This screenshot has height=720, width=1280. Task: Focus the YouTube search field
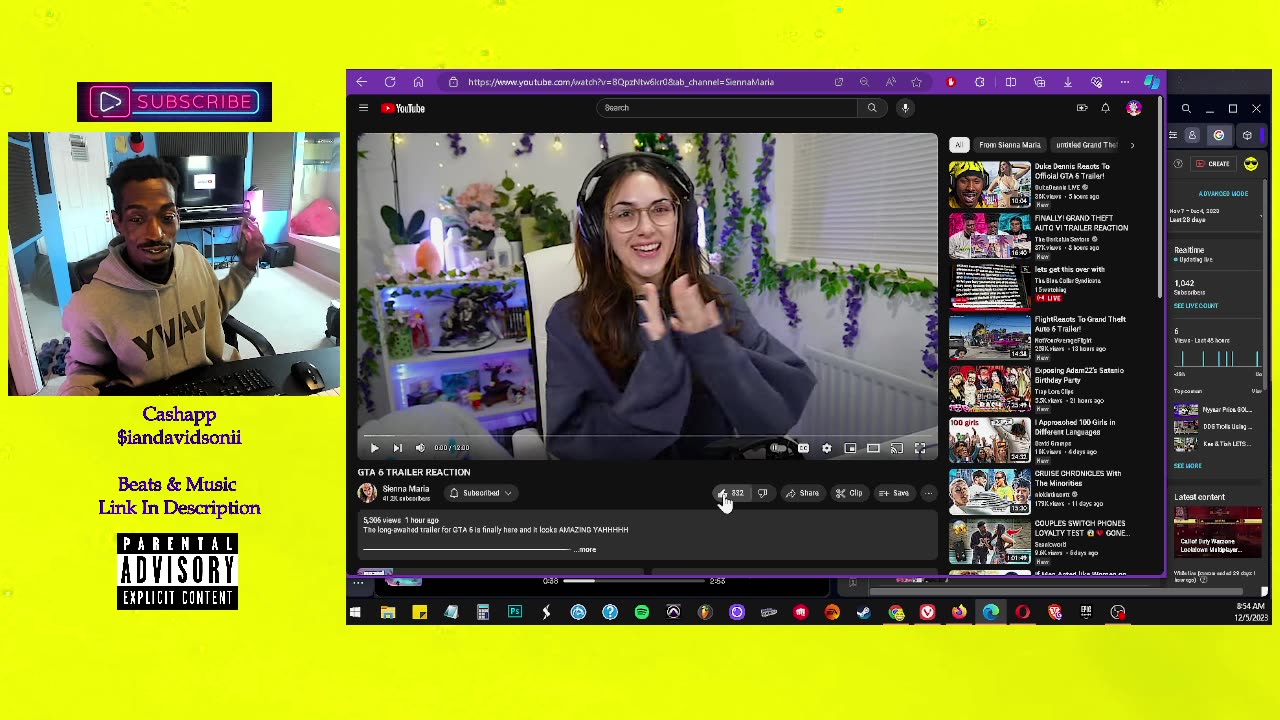pyautogui.click(x=726, y=108)
